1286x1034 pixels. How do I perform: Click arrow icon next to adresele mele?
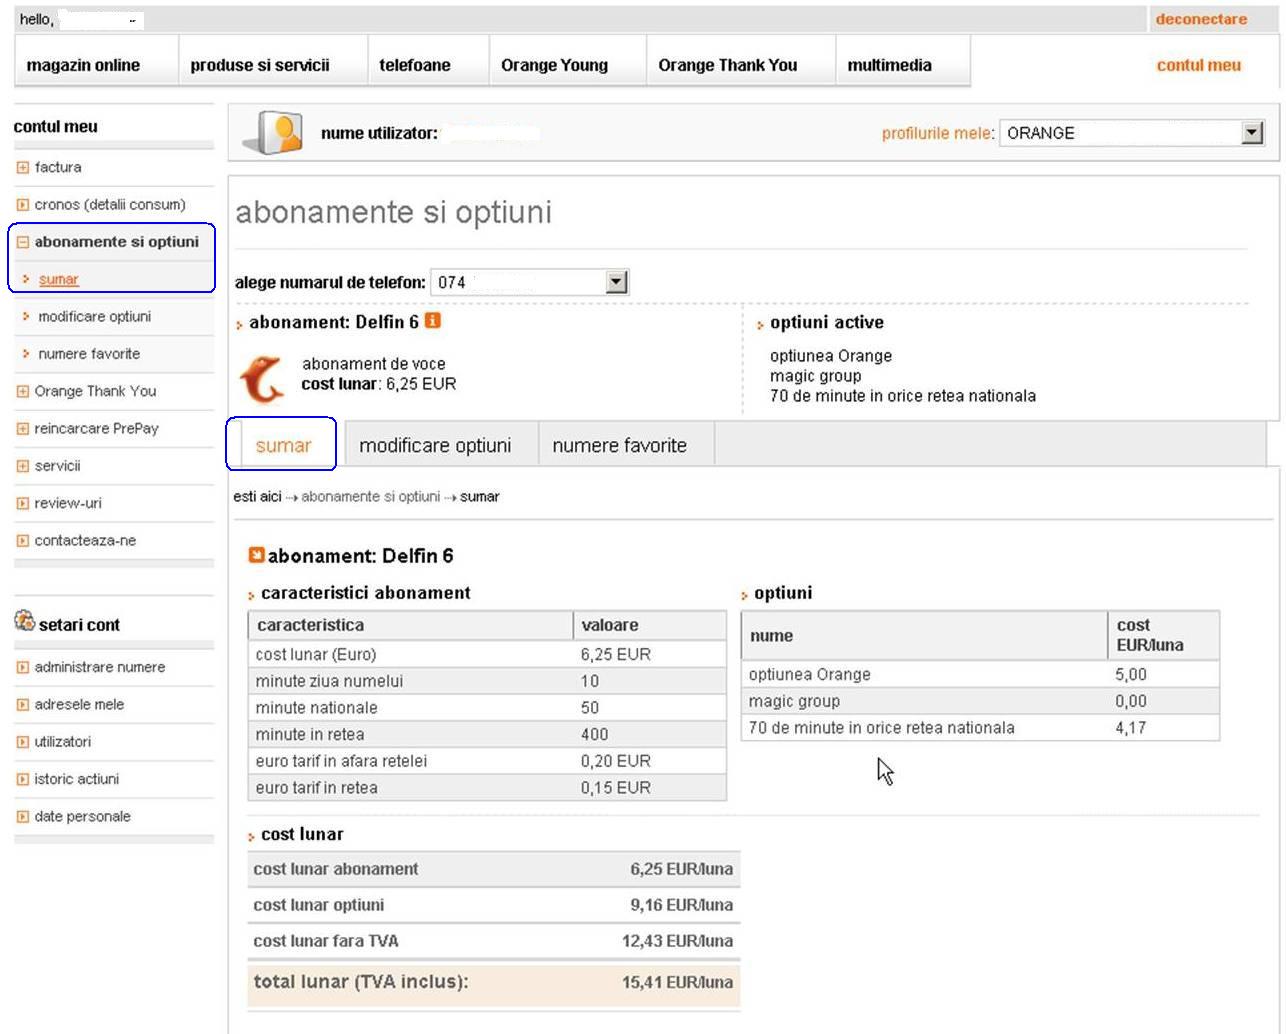pyautogui.click(x=23, y=705)
